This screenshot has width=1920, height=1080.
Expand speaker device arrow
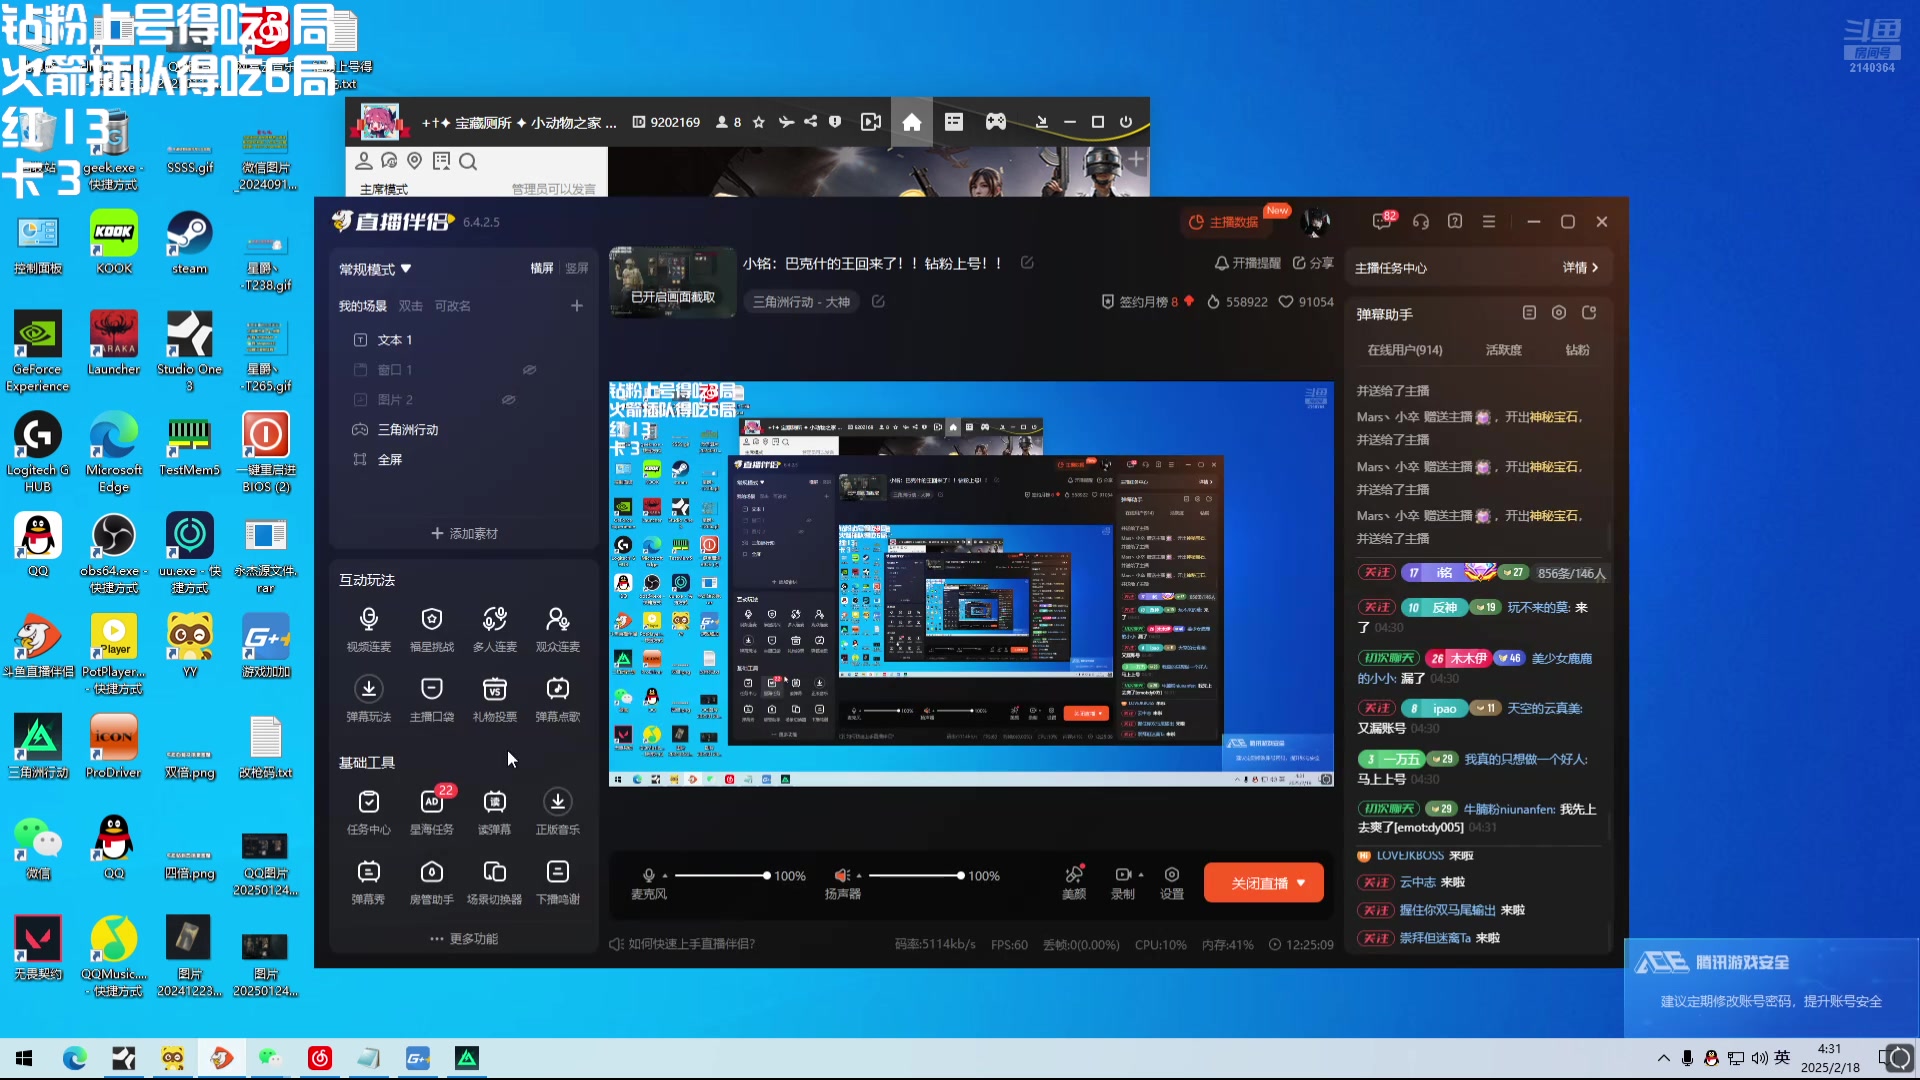[859, 876]
